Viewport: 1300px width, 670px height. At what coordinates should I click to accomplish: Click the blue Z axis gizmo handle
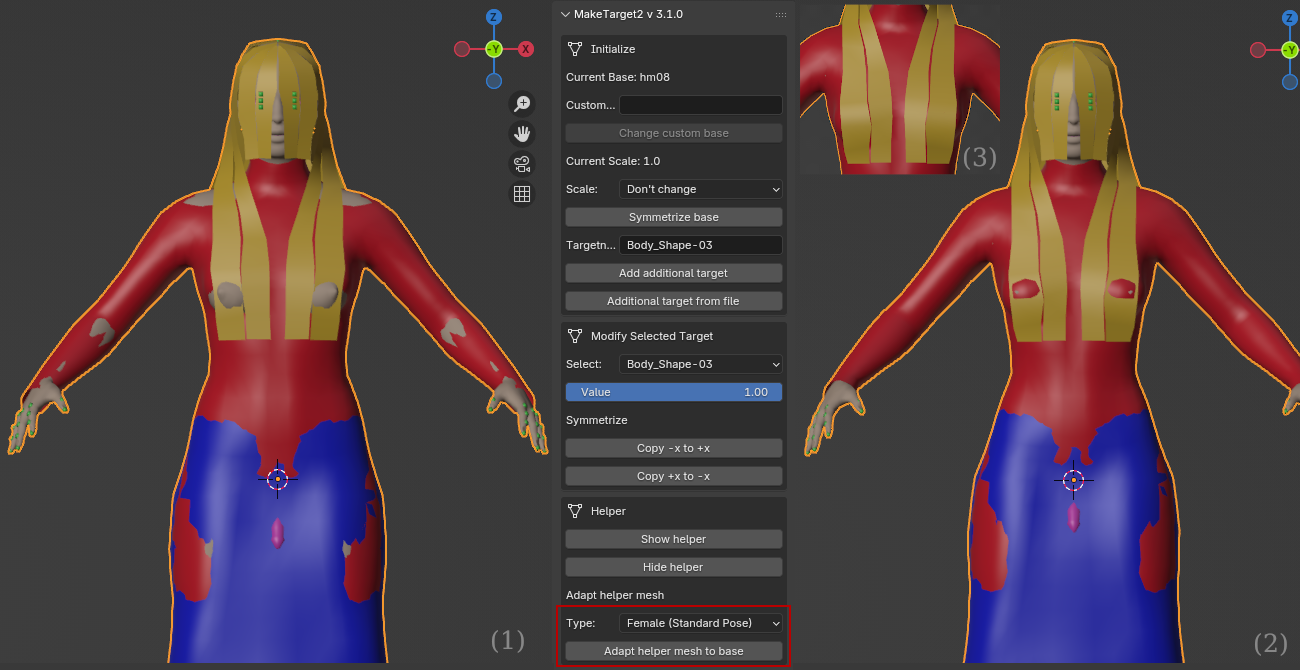493,18
